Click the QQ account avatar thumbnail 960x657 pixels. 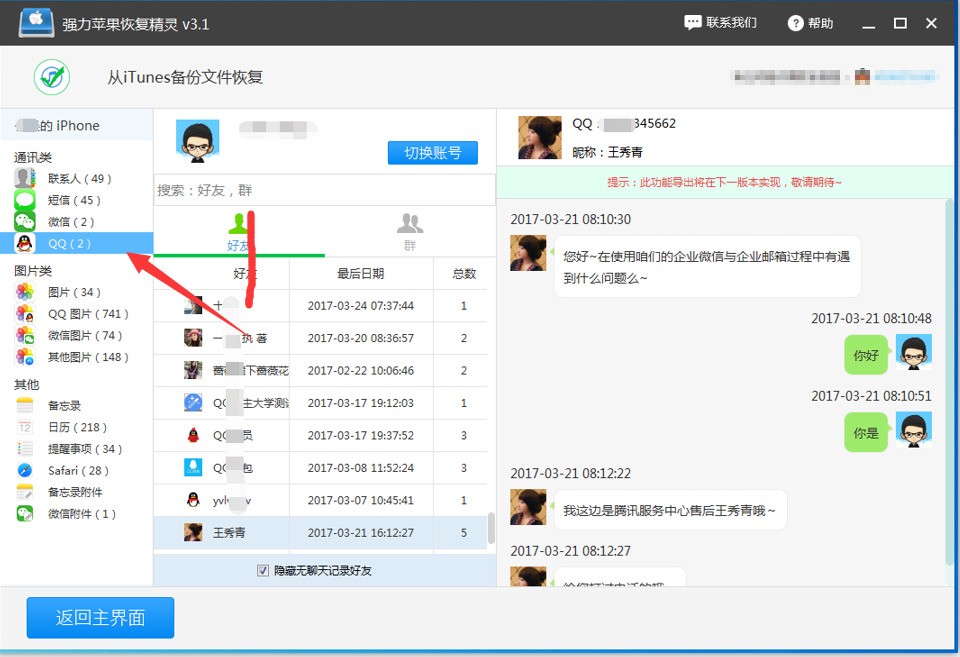pyautogui.click(x=197, y=141)
